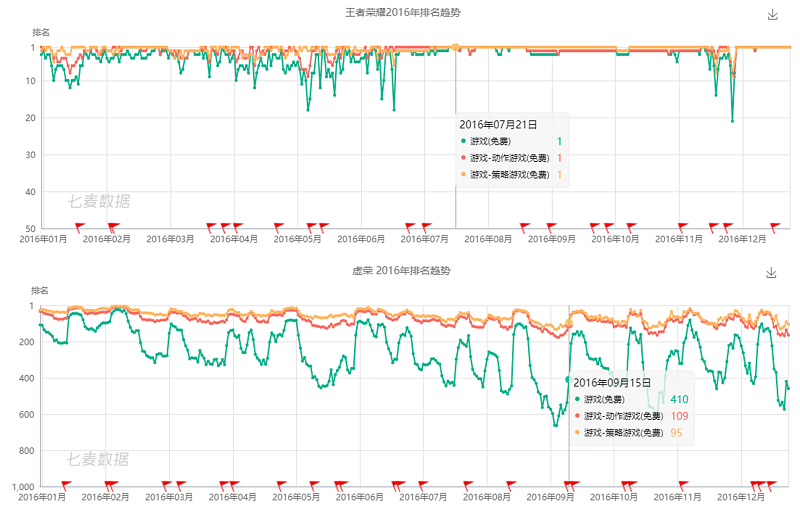Download the 王者荣耀2016年排名趋势 chart

pyautogui.click(x=772, y=15)
